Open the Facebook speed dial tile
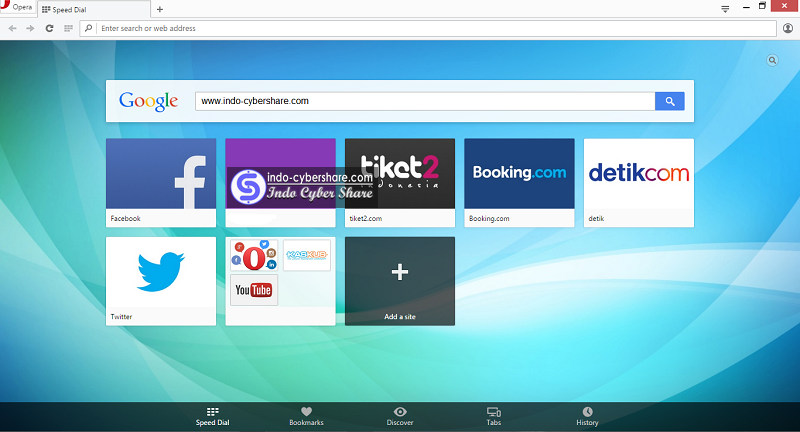Viewport: 800px width, 432px height. (x=161, y=183)
